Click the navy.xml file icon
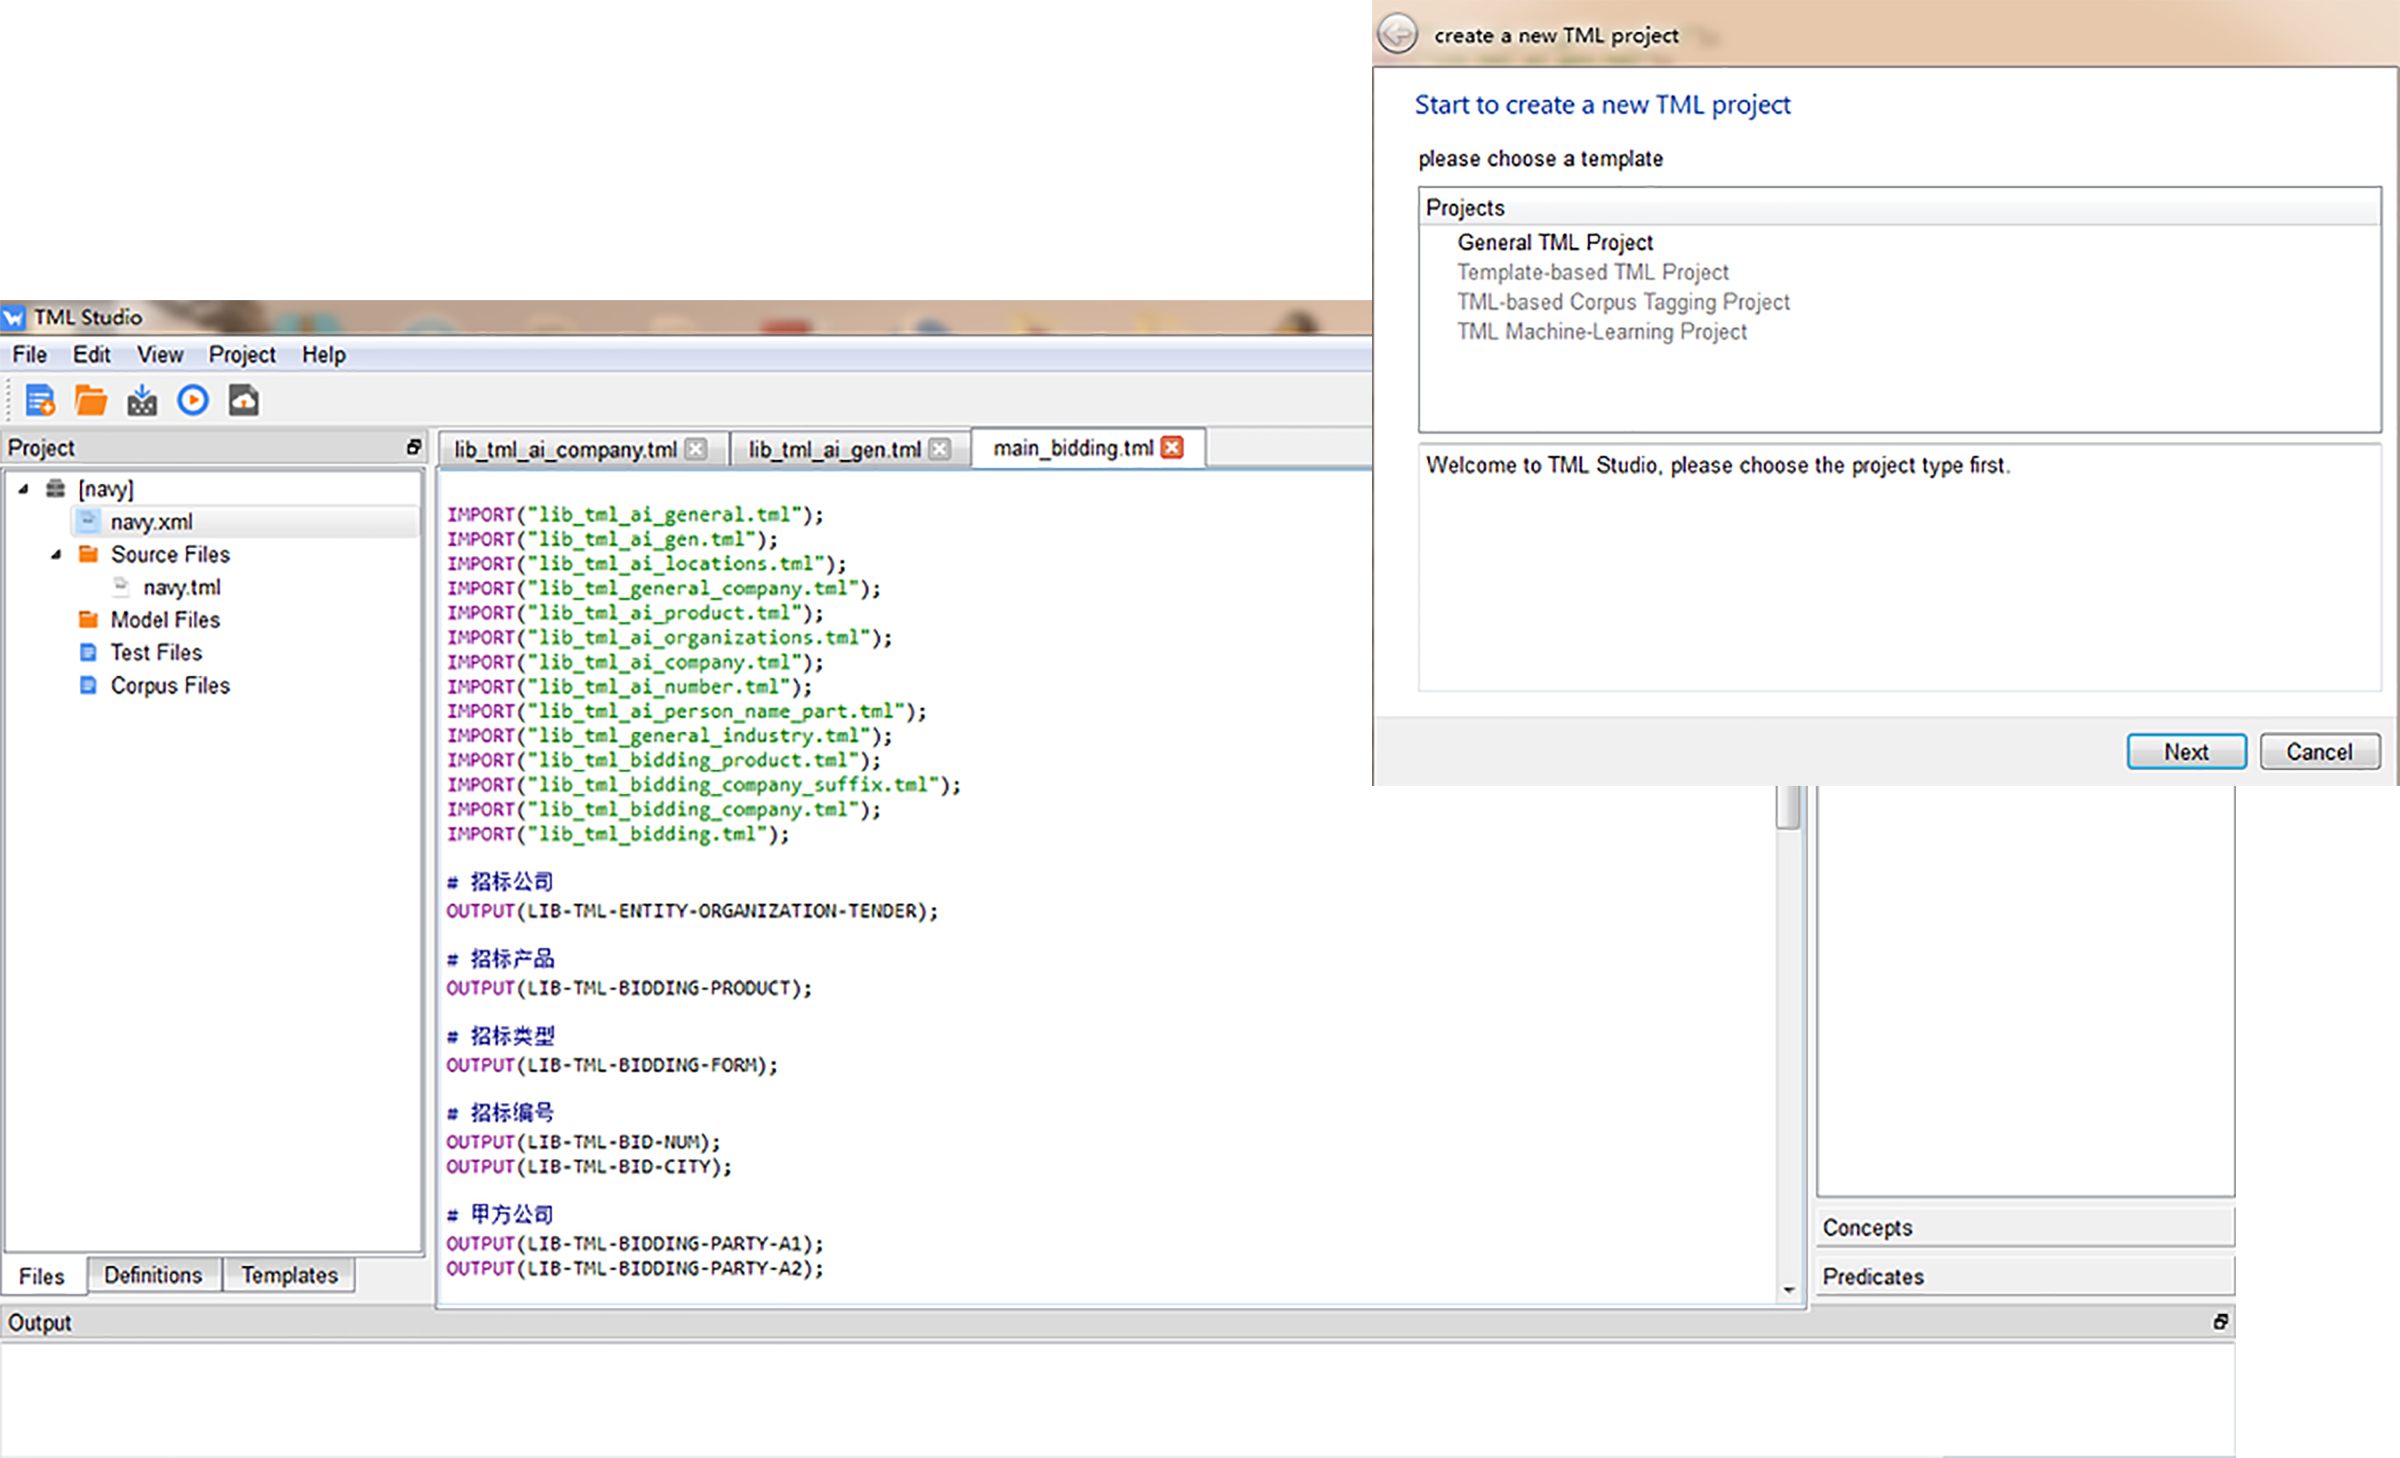Viewport: 2400px width, 1458px height. [88, 521]
